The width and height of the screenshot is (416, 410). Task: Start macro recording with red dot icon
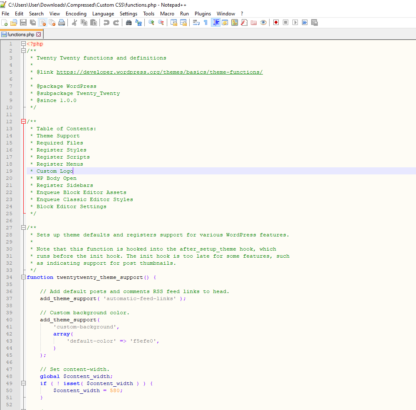point(276,23)
